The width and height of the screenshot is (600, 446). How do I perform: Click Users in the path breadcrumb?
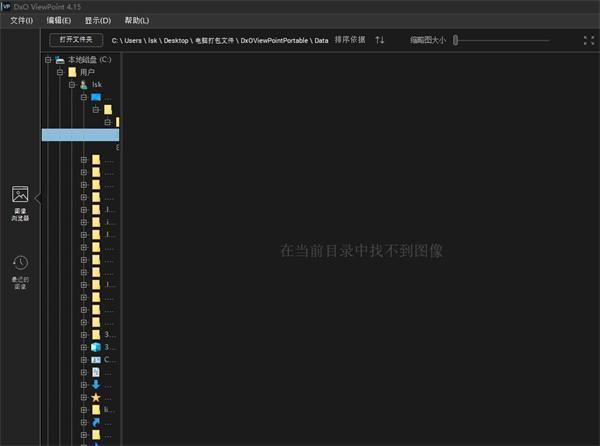[133, 41]
